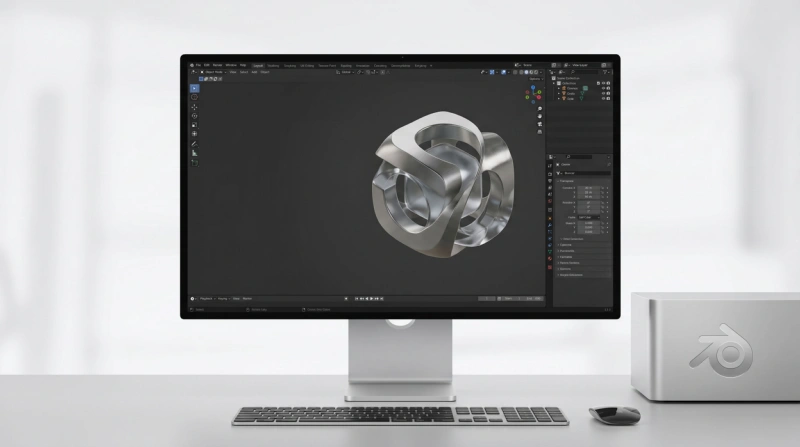Select the Select Box tool in toolbar
The image size is (800, 447).
tap(194, 88)
